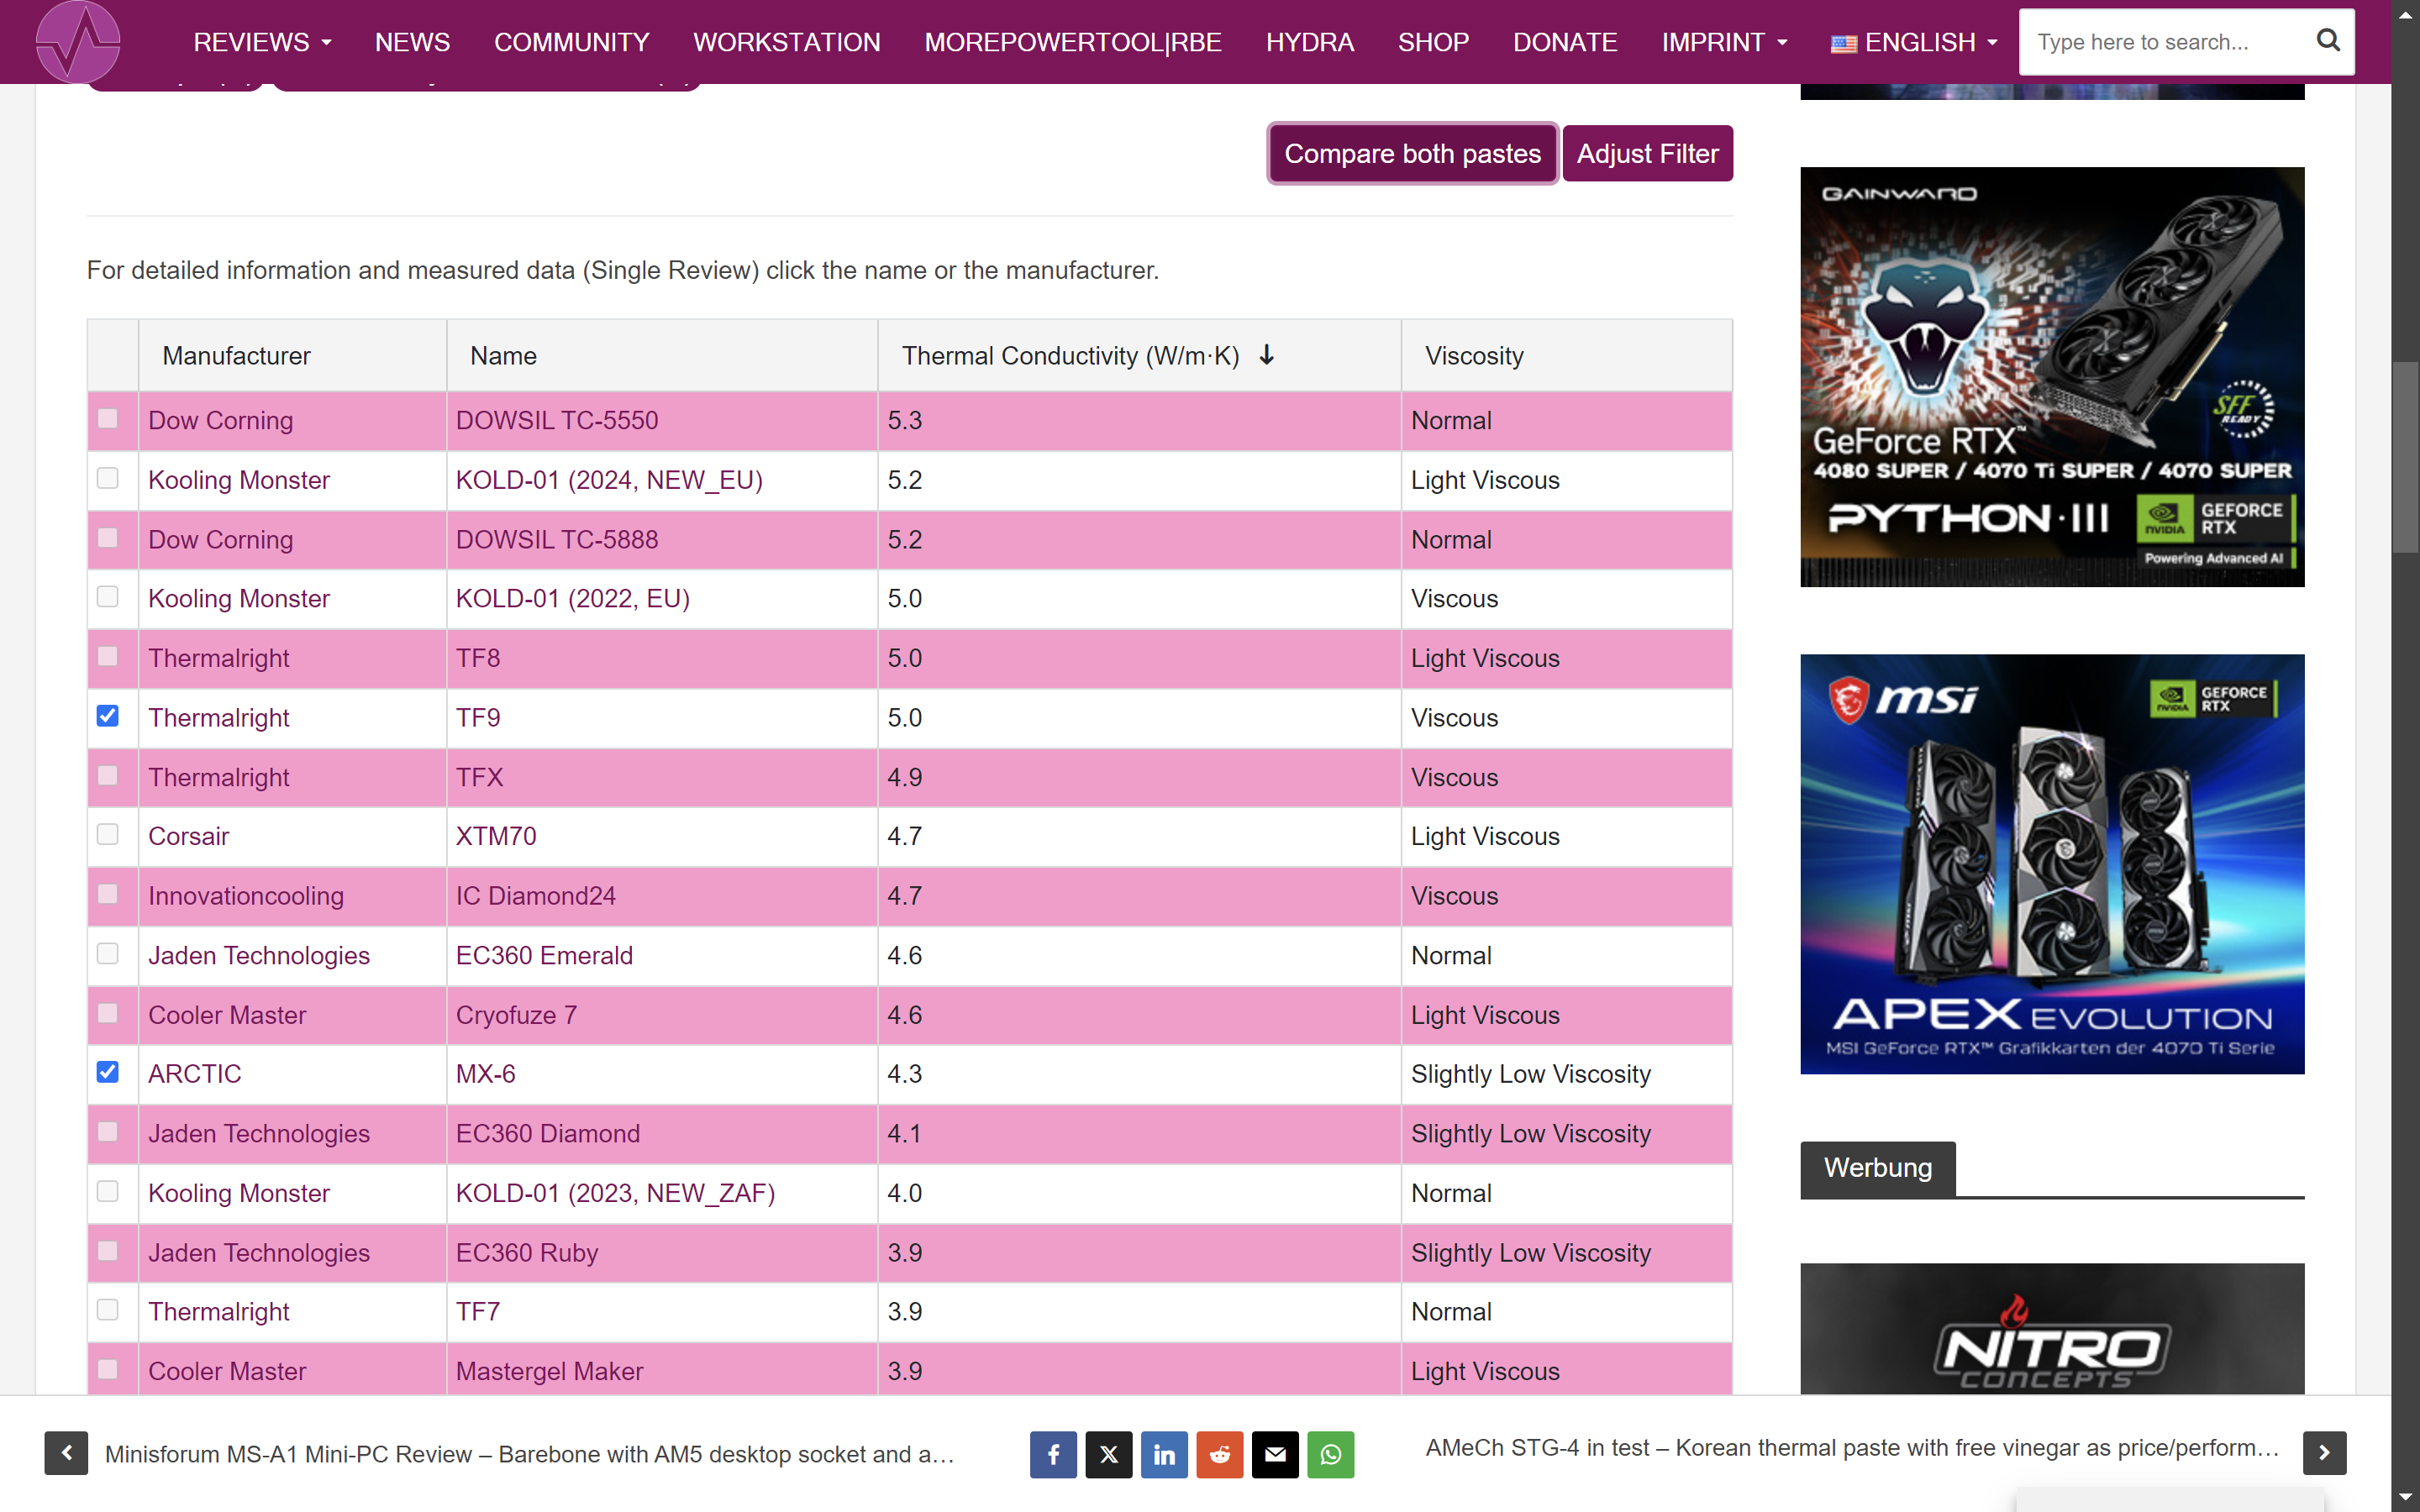The image size is (2420, 1512).
Task: Click the search magnifier icon
Action: [x=2327, y=41]
